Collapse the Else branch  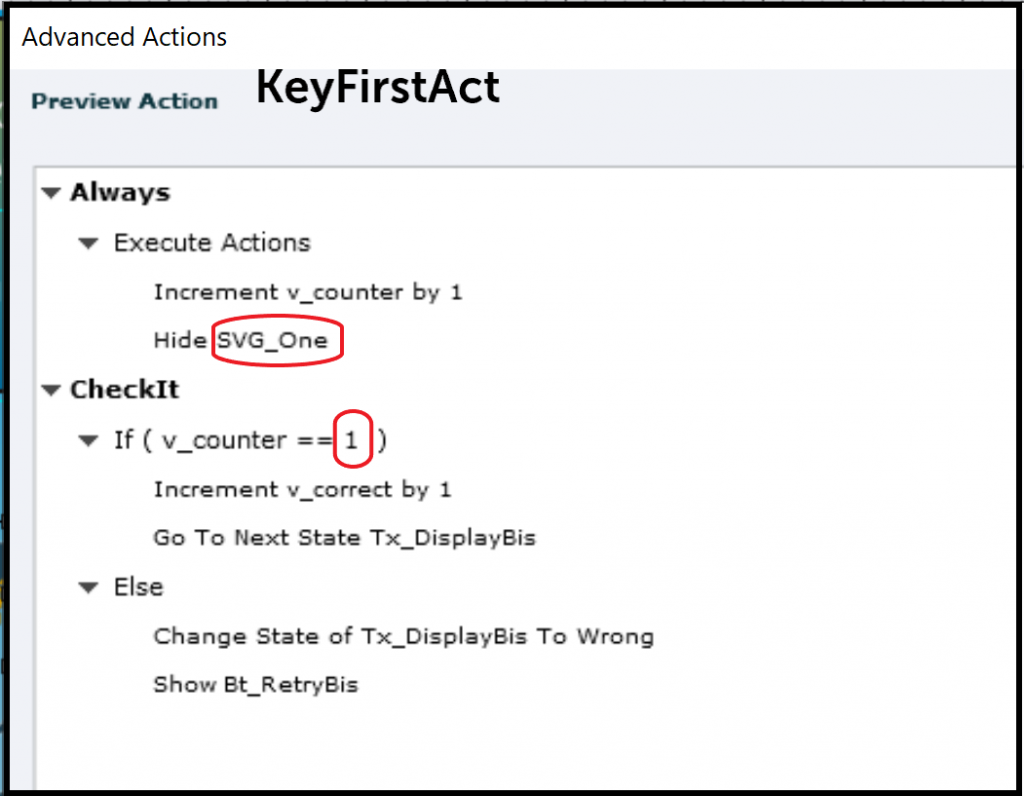point(88,587)
